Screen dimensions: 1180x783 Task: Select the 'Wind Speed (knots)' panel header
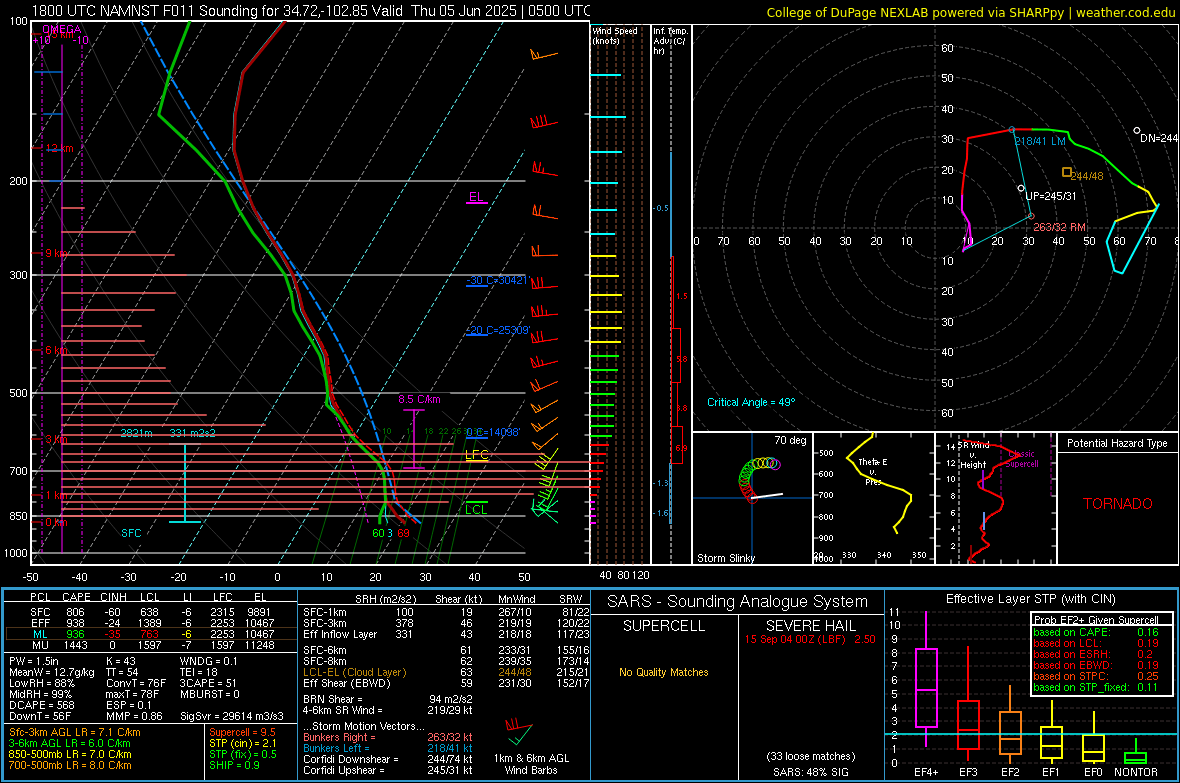click(x=615, y=35)
